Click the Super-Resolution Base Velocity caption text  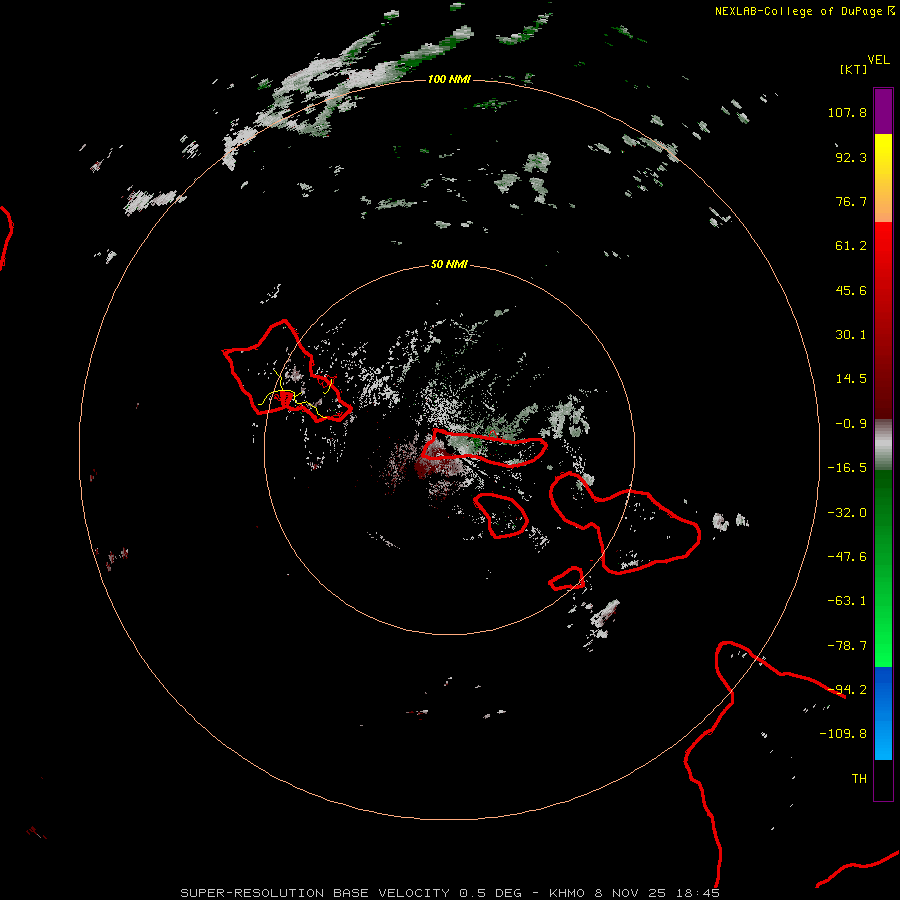pyautogui.click(x=450, y=893)
